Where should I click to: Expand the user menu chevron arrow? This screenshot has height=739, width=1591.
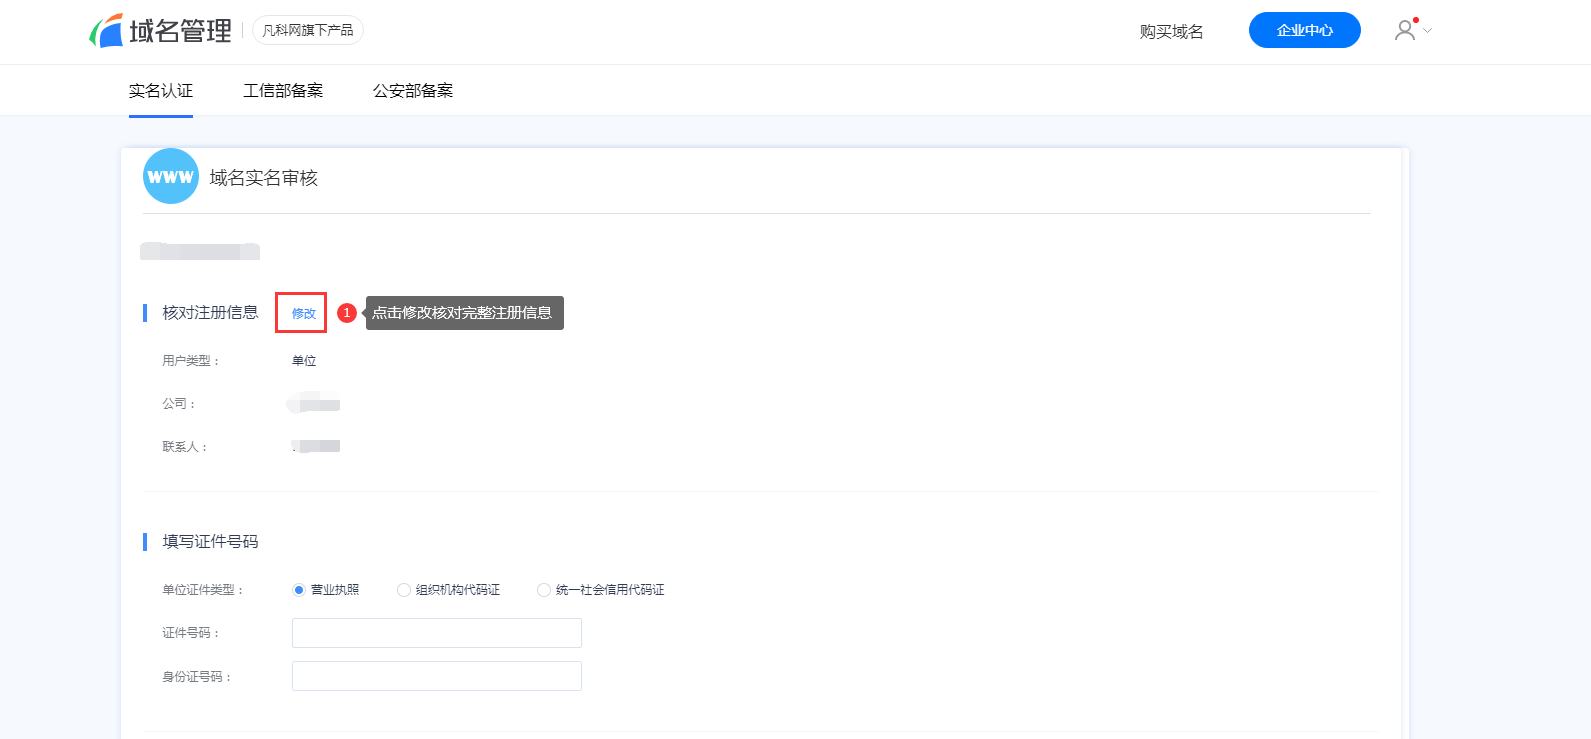[x=1428, y=31]
